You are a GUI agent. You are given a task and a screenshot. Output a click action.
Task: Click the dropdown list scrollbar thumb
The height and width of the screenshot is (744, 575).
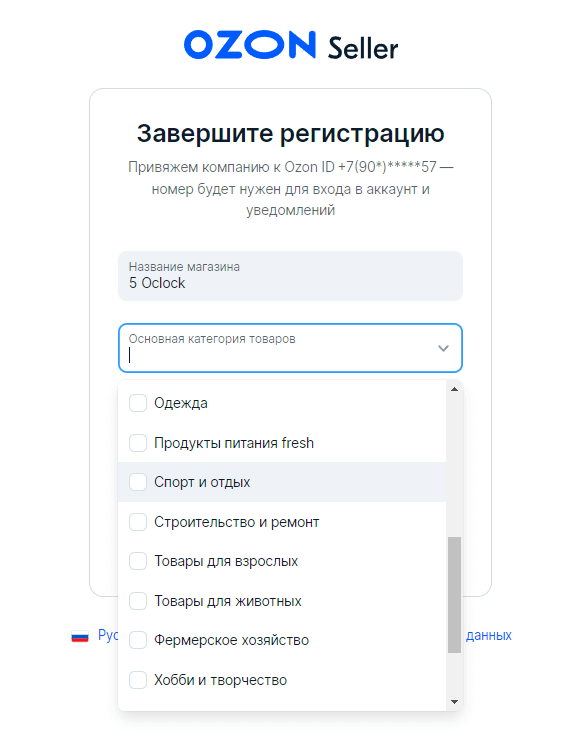[454, 595]
